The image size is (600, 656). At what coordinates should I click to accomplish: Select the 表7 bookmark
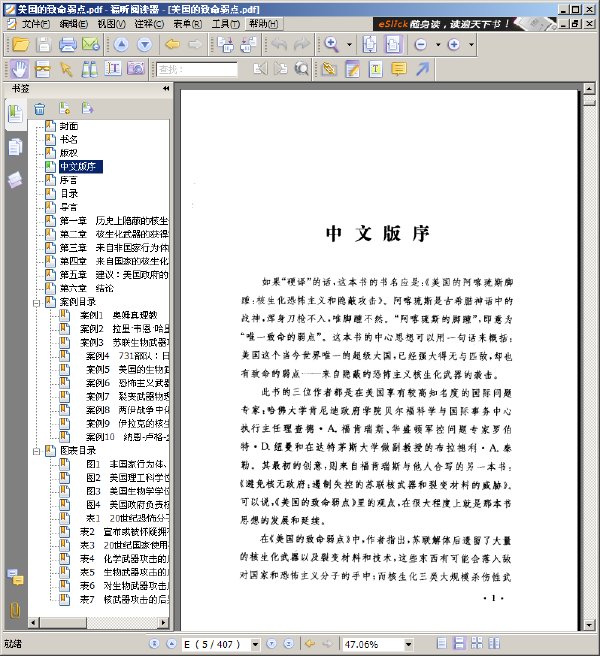pos(124,600)
